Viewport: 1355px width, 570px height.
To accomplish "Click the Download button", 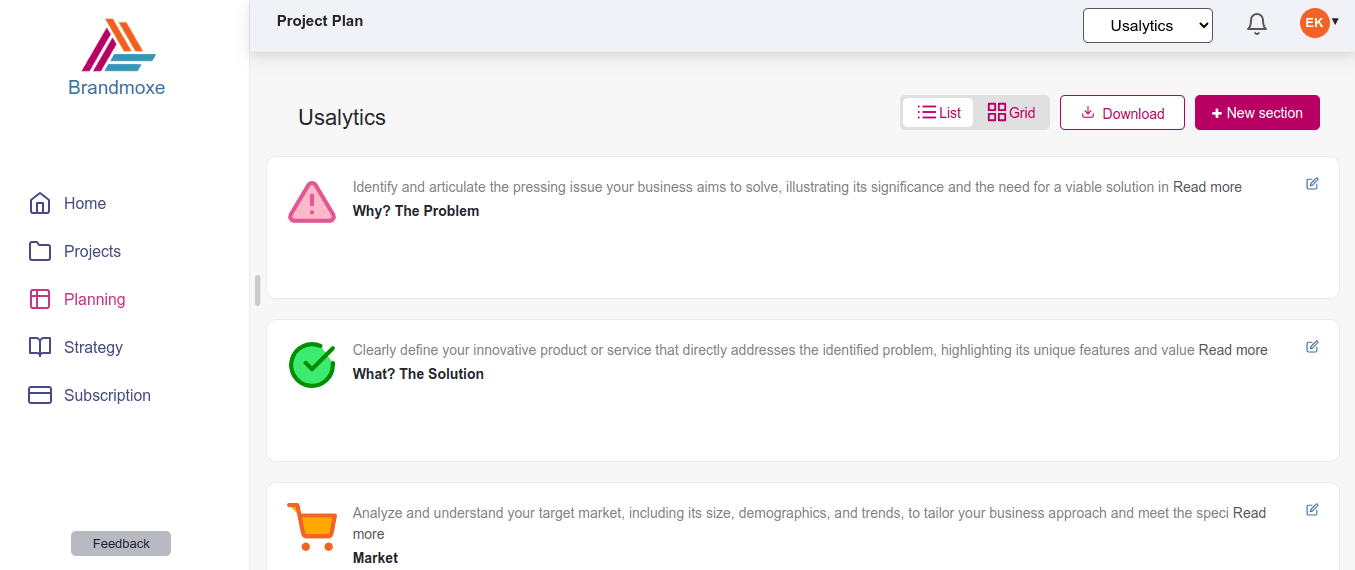I will click(x=1122, y=113).
